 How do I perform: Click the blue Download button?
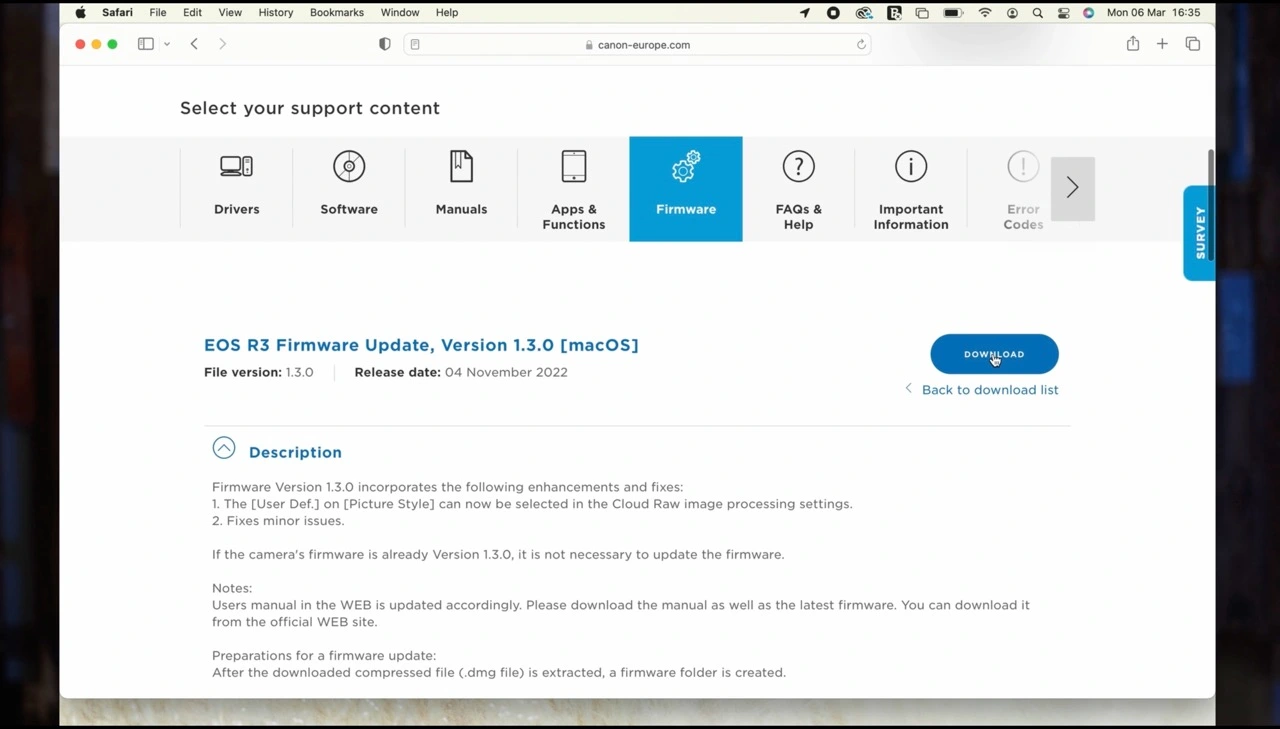tap(994, 354)
